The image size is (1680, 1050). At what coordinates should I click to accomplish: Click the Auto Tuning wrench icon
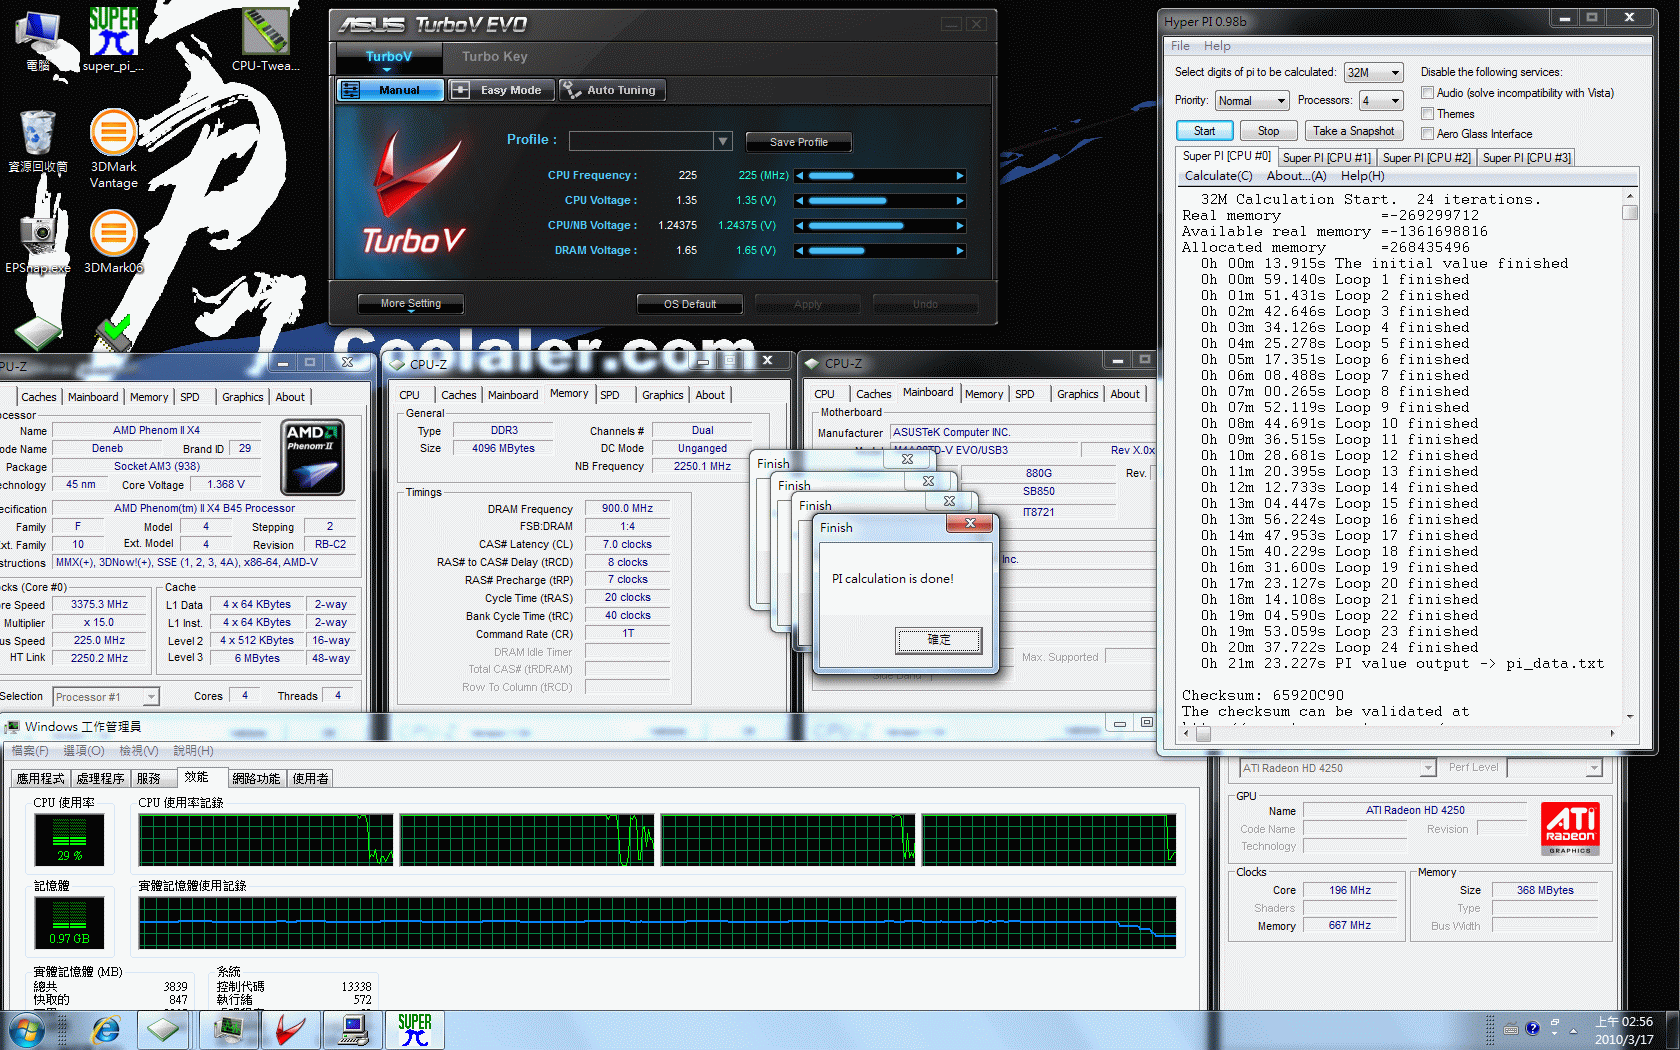click(572, 90)
